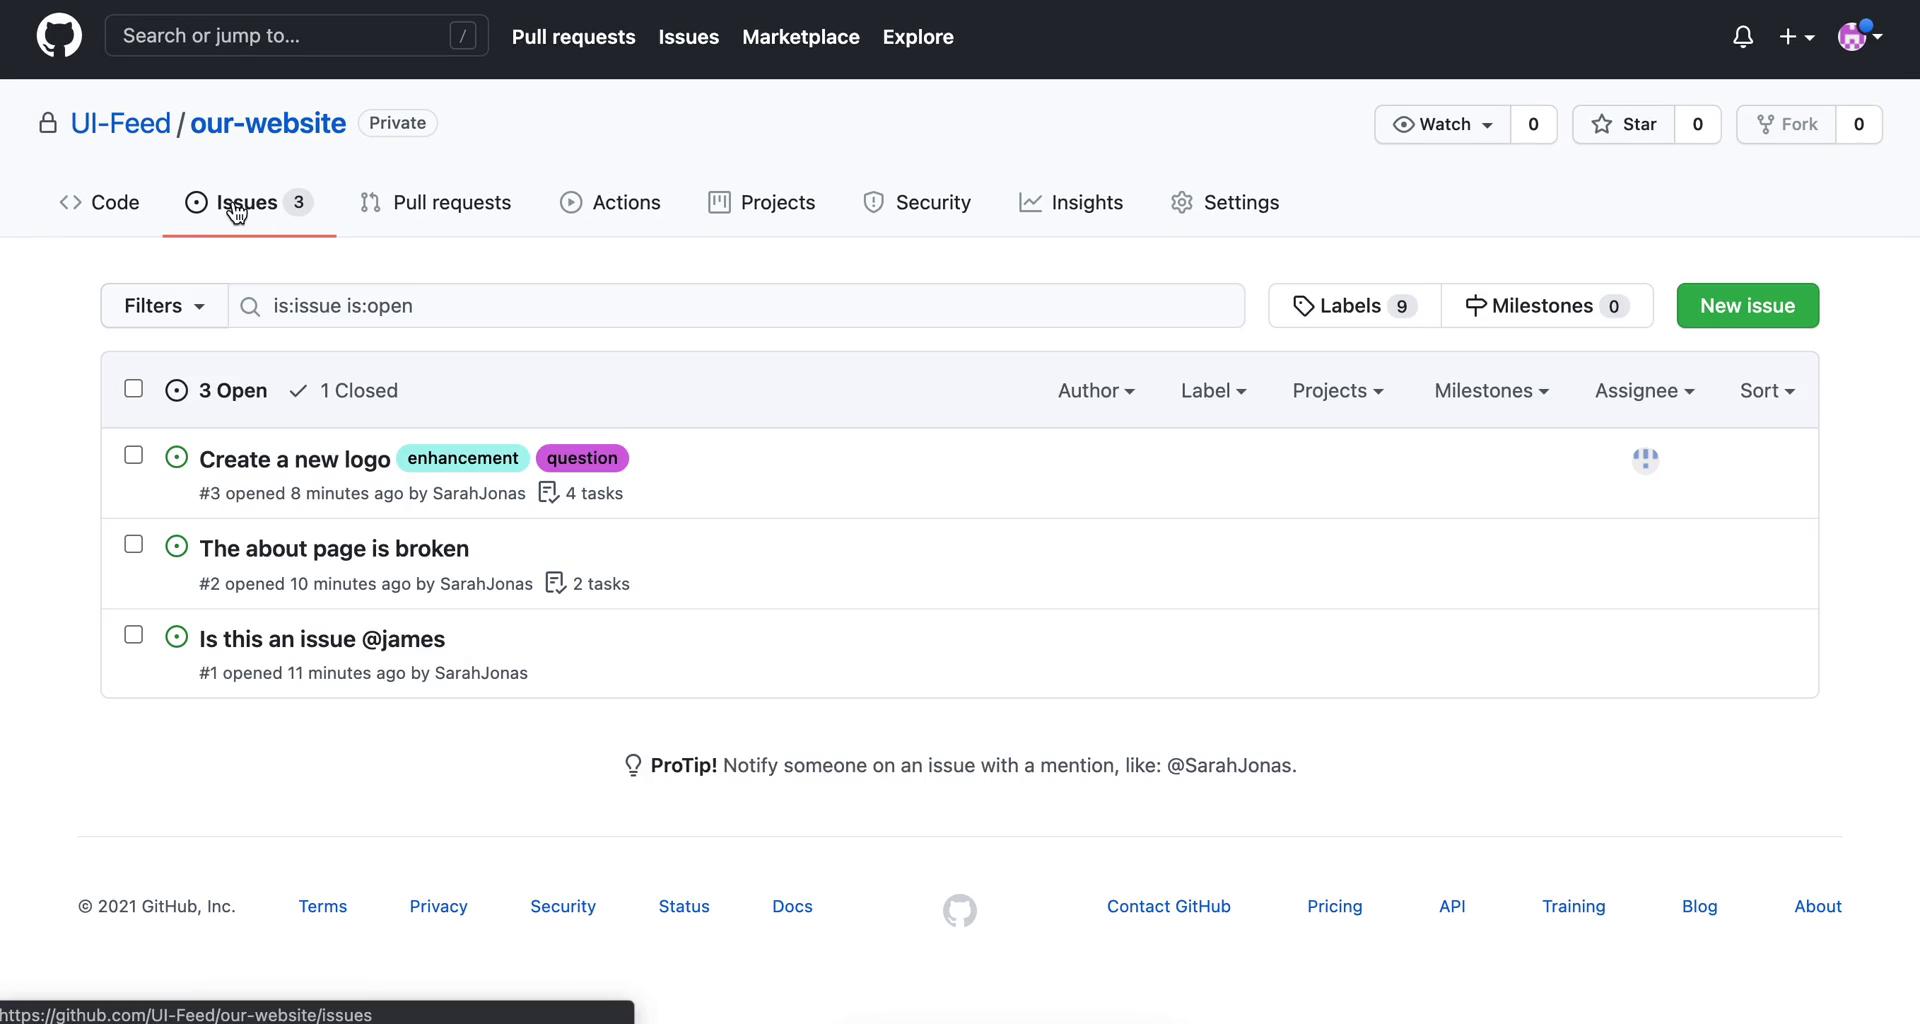The image size is (1920, 1024).
Task: Open the repository Projects tab
Action: tap(761, 202)
